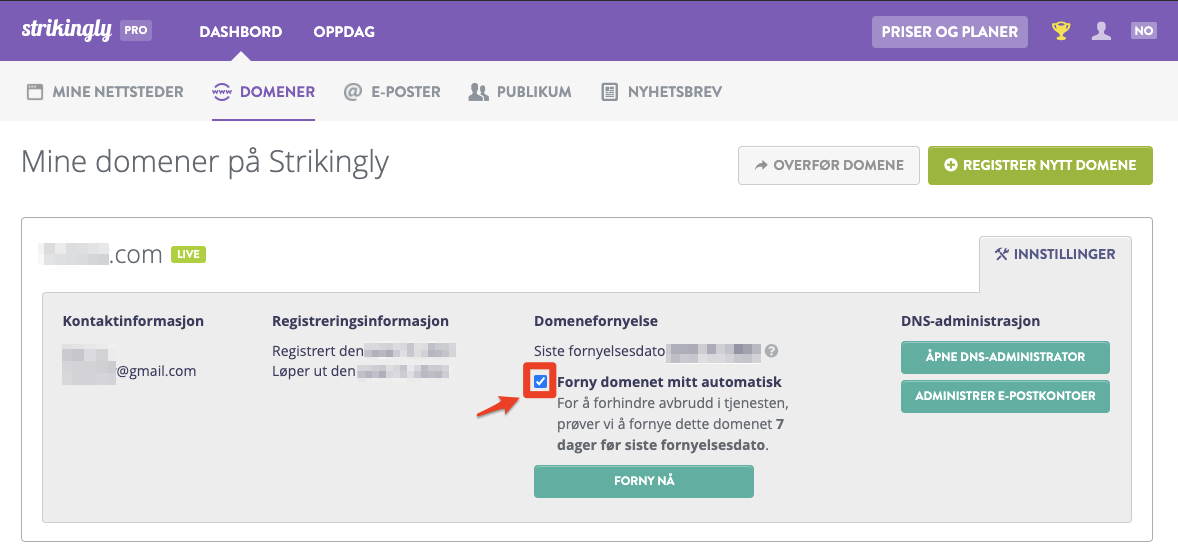Click the help question mark beside fornyelsesdato
The image size is (1178, 553).
point(771,351)
